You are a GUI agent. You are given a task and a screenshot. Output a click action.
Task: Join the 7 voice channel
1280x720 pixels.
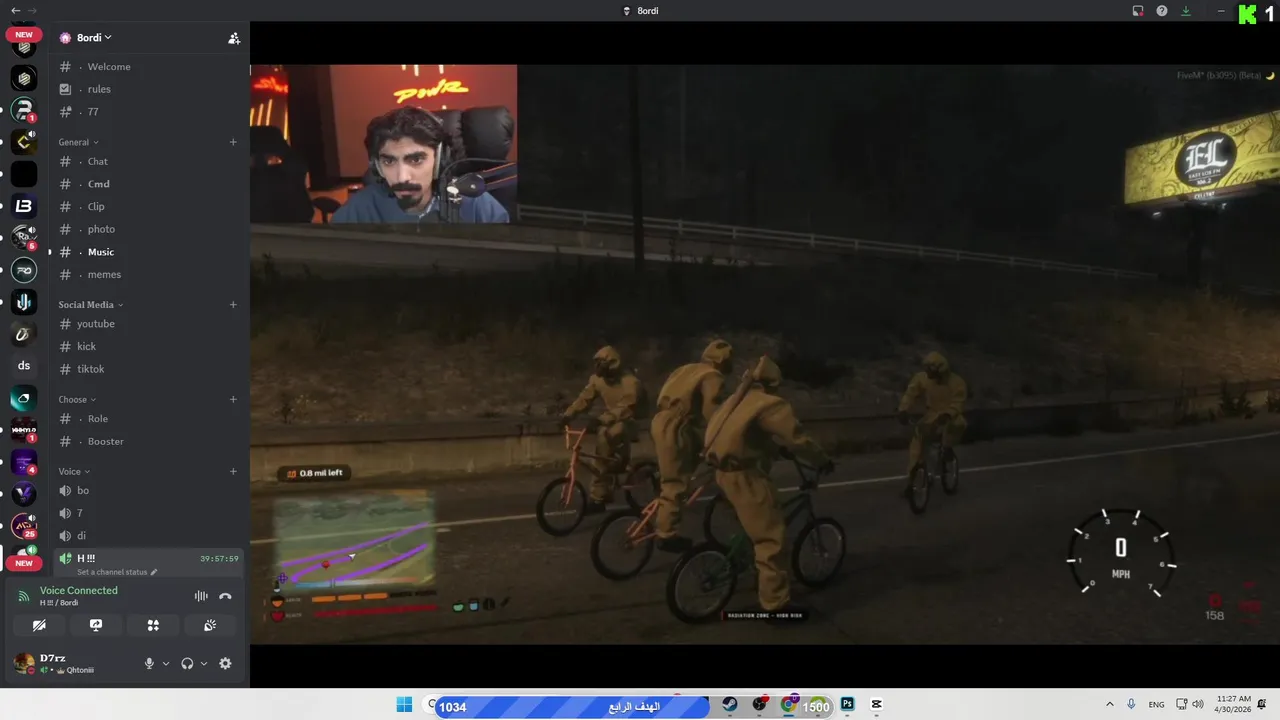pyautogui.click(x=149, y=513)
